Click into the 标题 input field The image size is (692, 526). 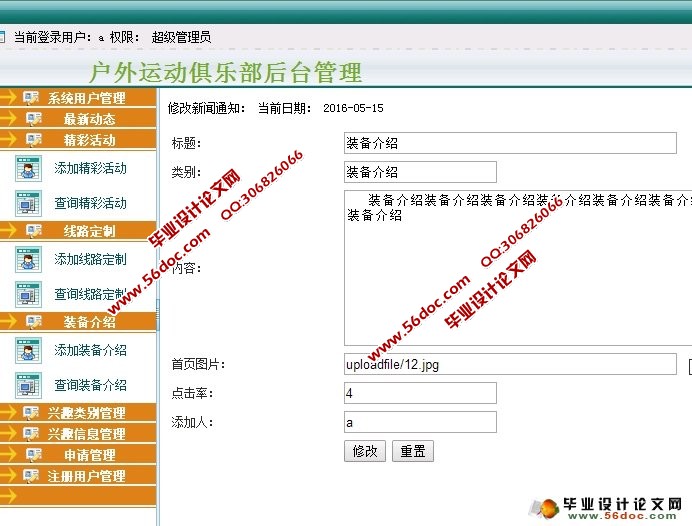tap(509, 143)
